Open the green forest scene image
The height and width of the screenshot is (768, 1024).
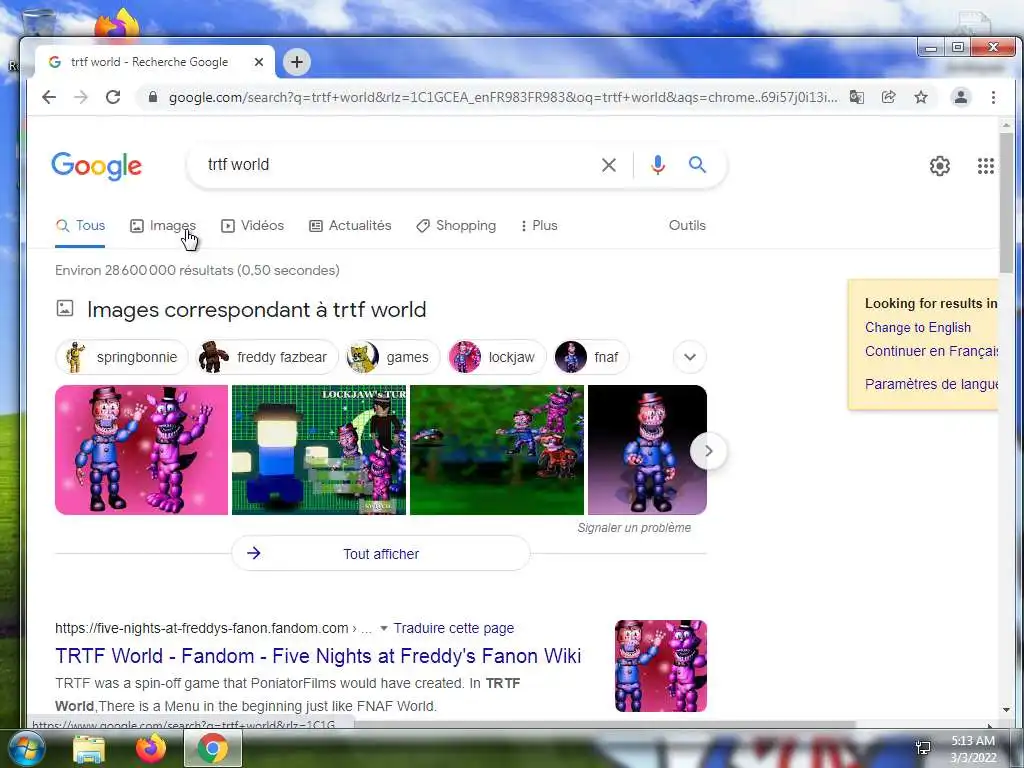click(x=497, y=450)
